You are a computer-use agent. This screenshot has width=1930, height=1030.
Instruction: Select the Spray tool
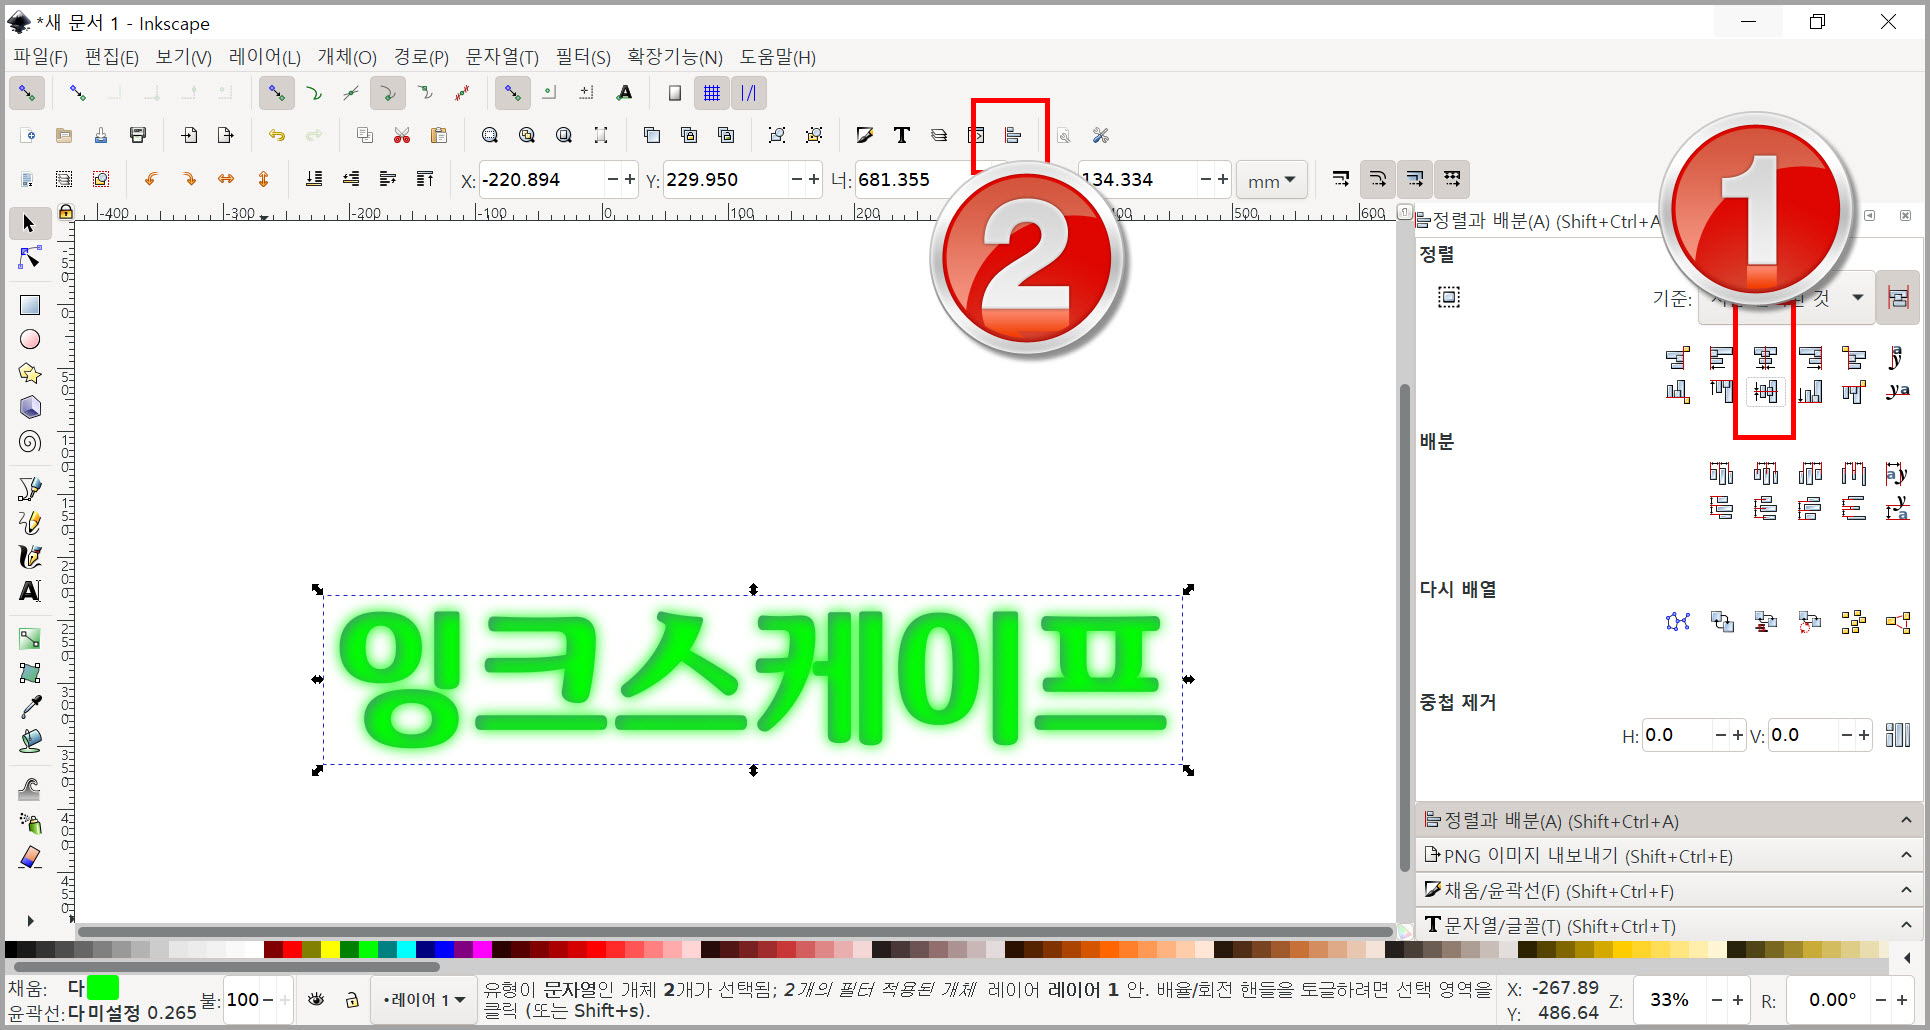pyautogui.click(x=30, y=823)
